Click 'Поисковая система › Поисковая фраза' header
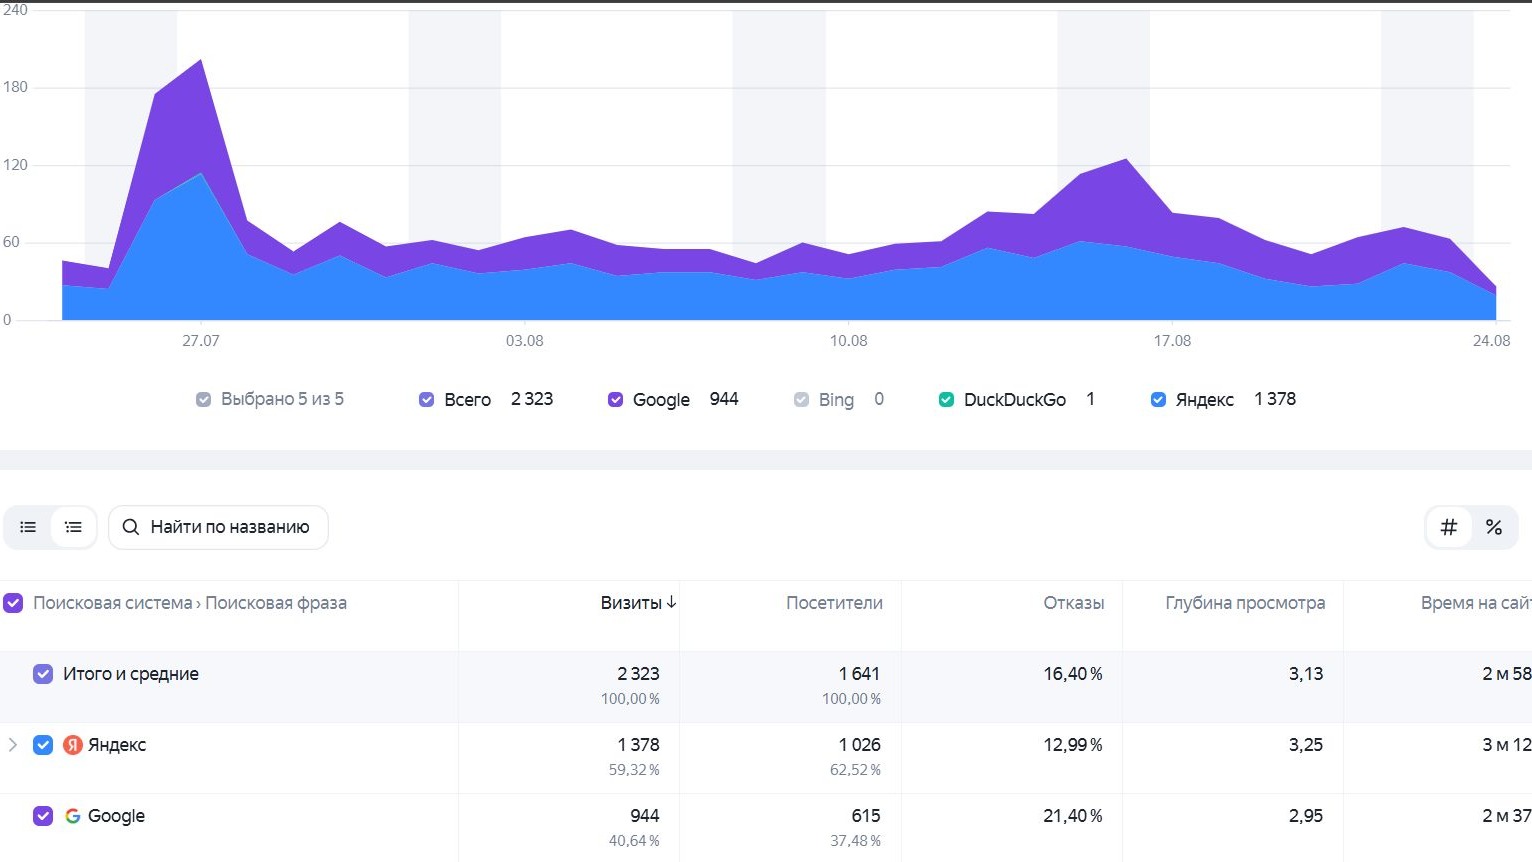This screenshot has width=1532, height=862. [190, 603]
